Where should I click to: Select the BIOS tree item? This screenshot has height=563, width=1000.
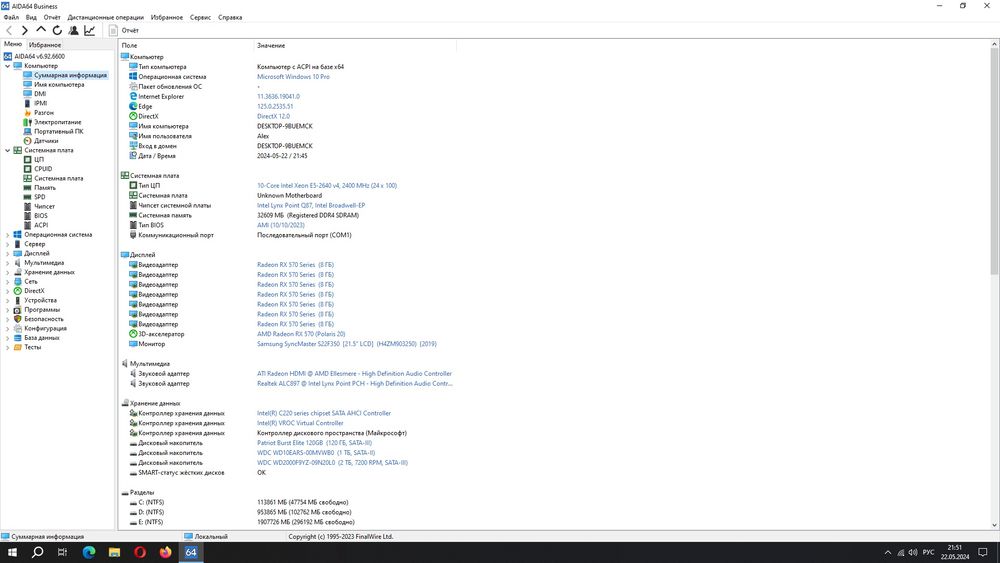coord(41,216)
